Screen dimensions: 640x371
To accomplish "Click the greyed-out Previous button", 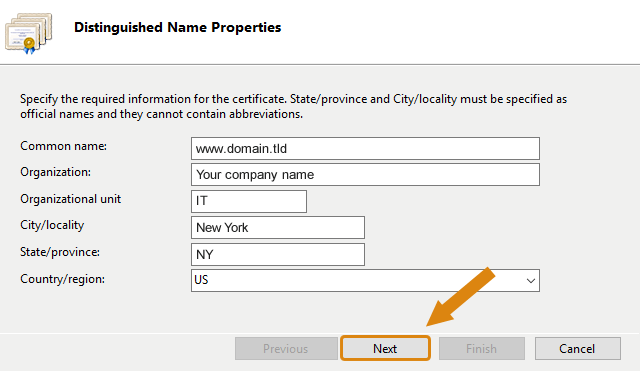I will pos(286,349).
